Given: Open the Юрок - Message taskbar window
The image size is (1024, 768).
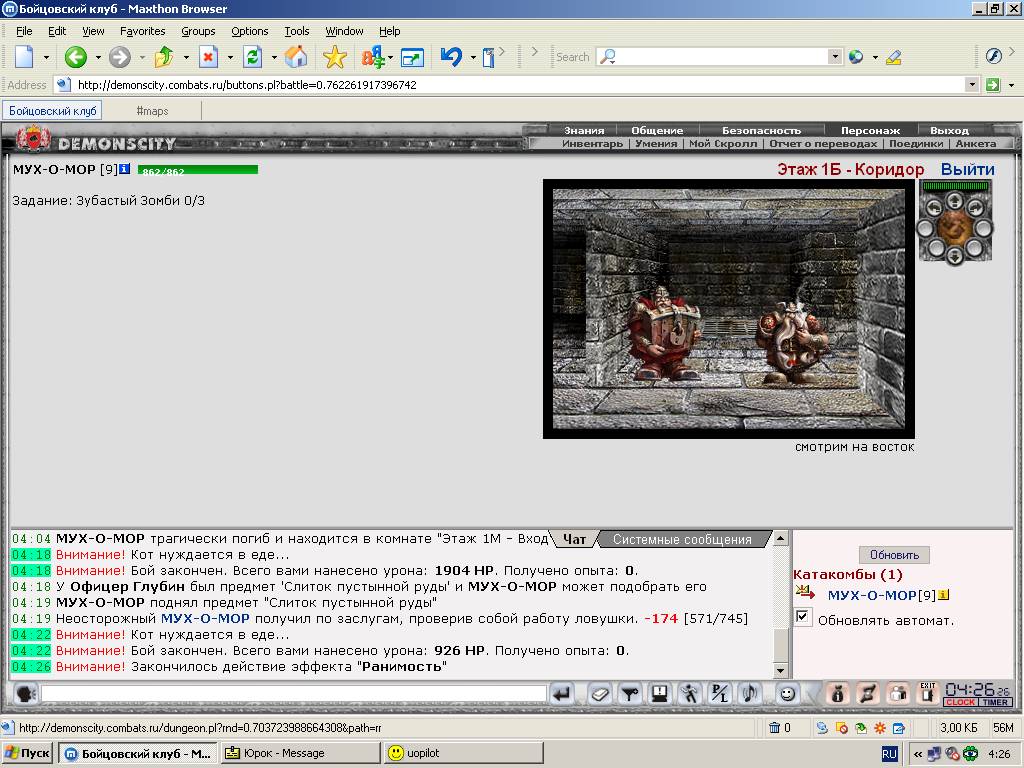Looking at the screenshot, I should pyautogui.click(x=300, y=753).
